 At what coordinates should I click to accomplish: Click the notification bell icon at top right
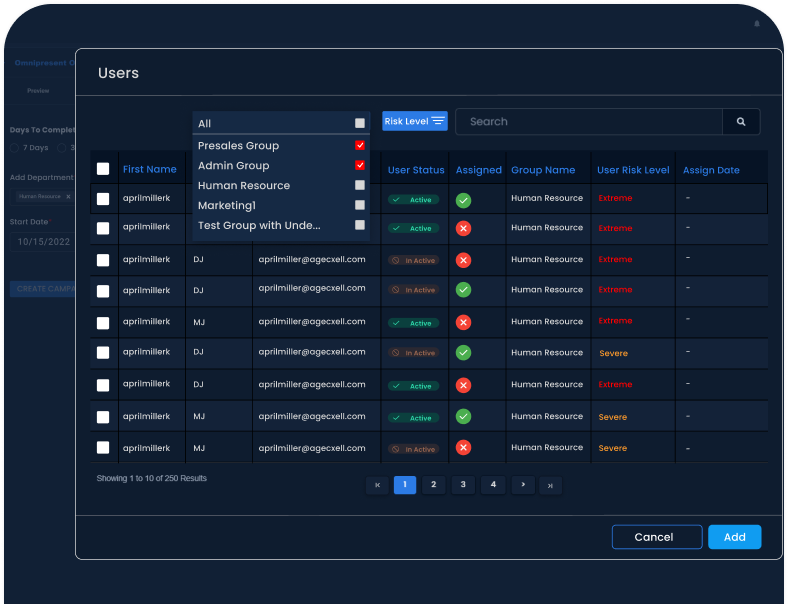757,23
